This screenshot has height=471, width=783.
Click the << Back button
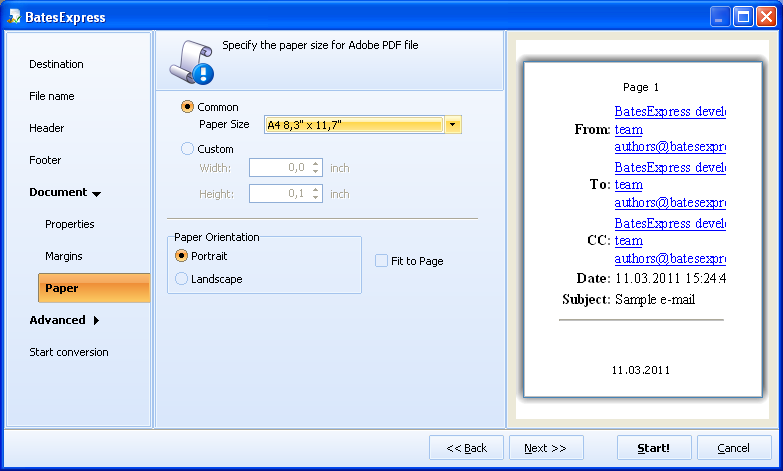click(466, 448)
